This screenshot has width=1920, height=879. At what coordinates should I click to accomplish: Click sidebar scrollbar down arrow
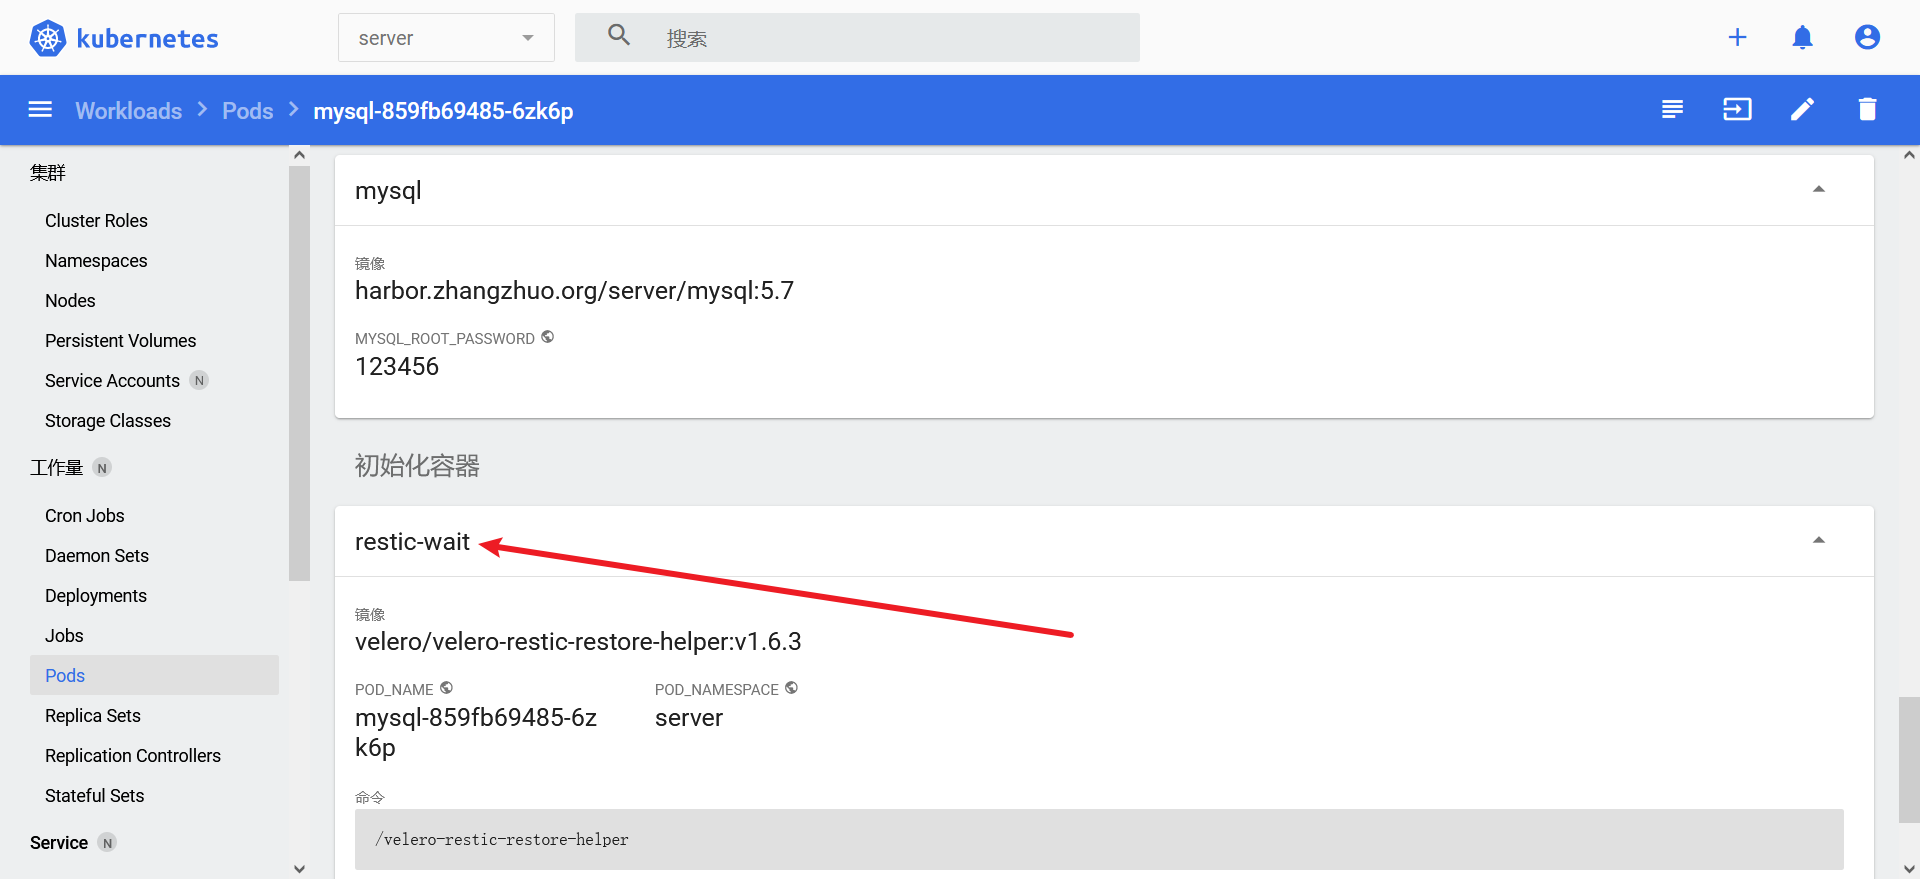(x=299, y=869)
